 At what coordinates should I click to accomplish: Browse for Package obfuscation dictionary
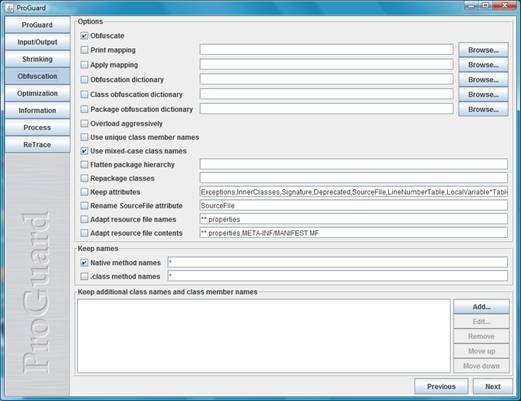click(x=483, y=109)
